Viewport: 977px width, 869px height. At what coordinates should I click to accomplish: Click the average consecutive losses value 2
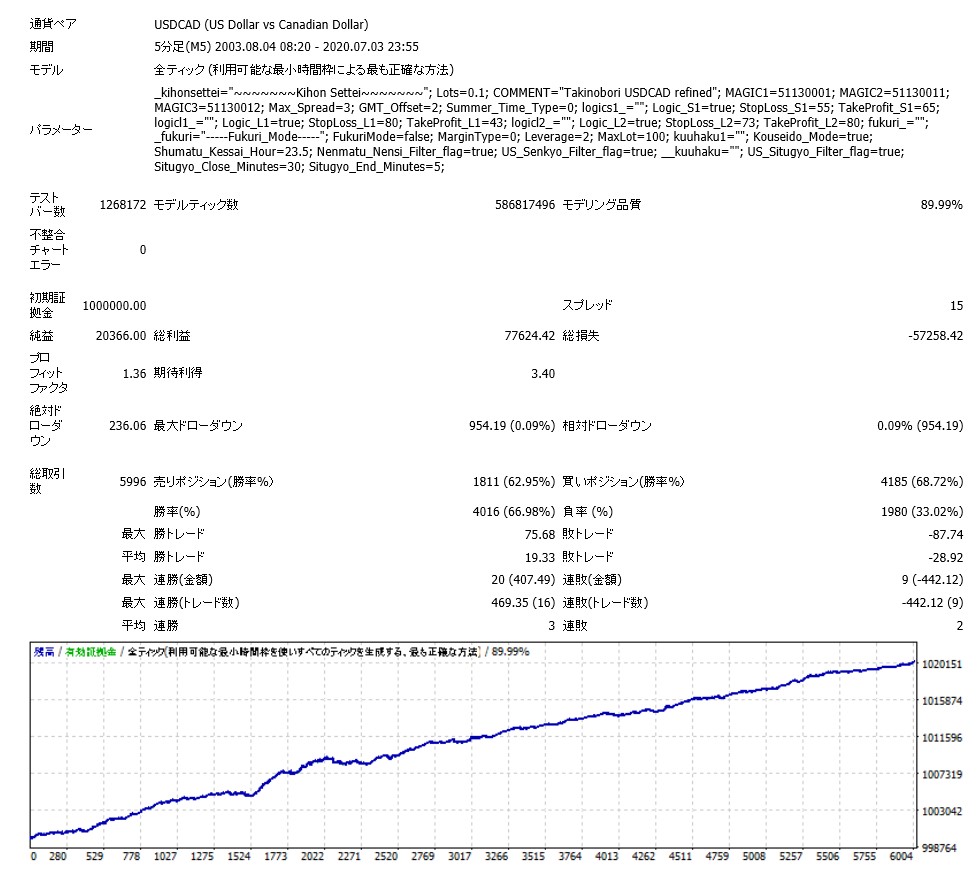[x=960, y=626]
